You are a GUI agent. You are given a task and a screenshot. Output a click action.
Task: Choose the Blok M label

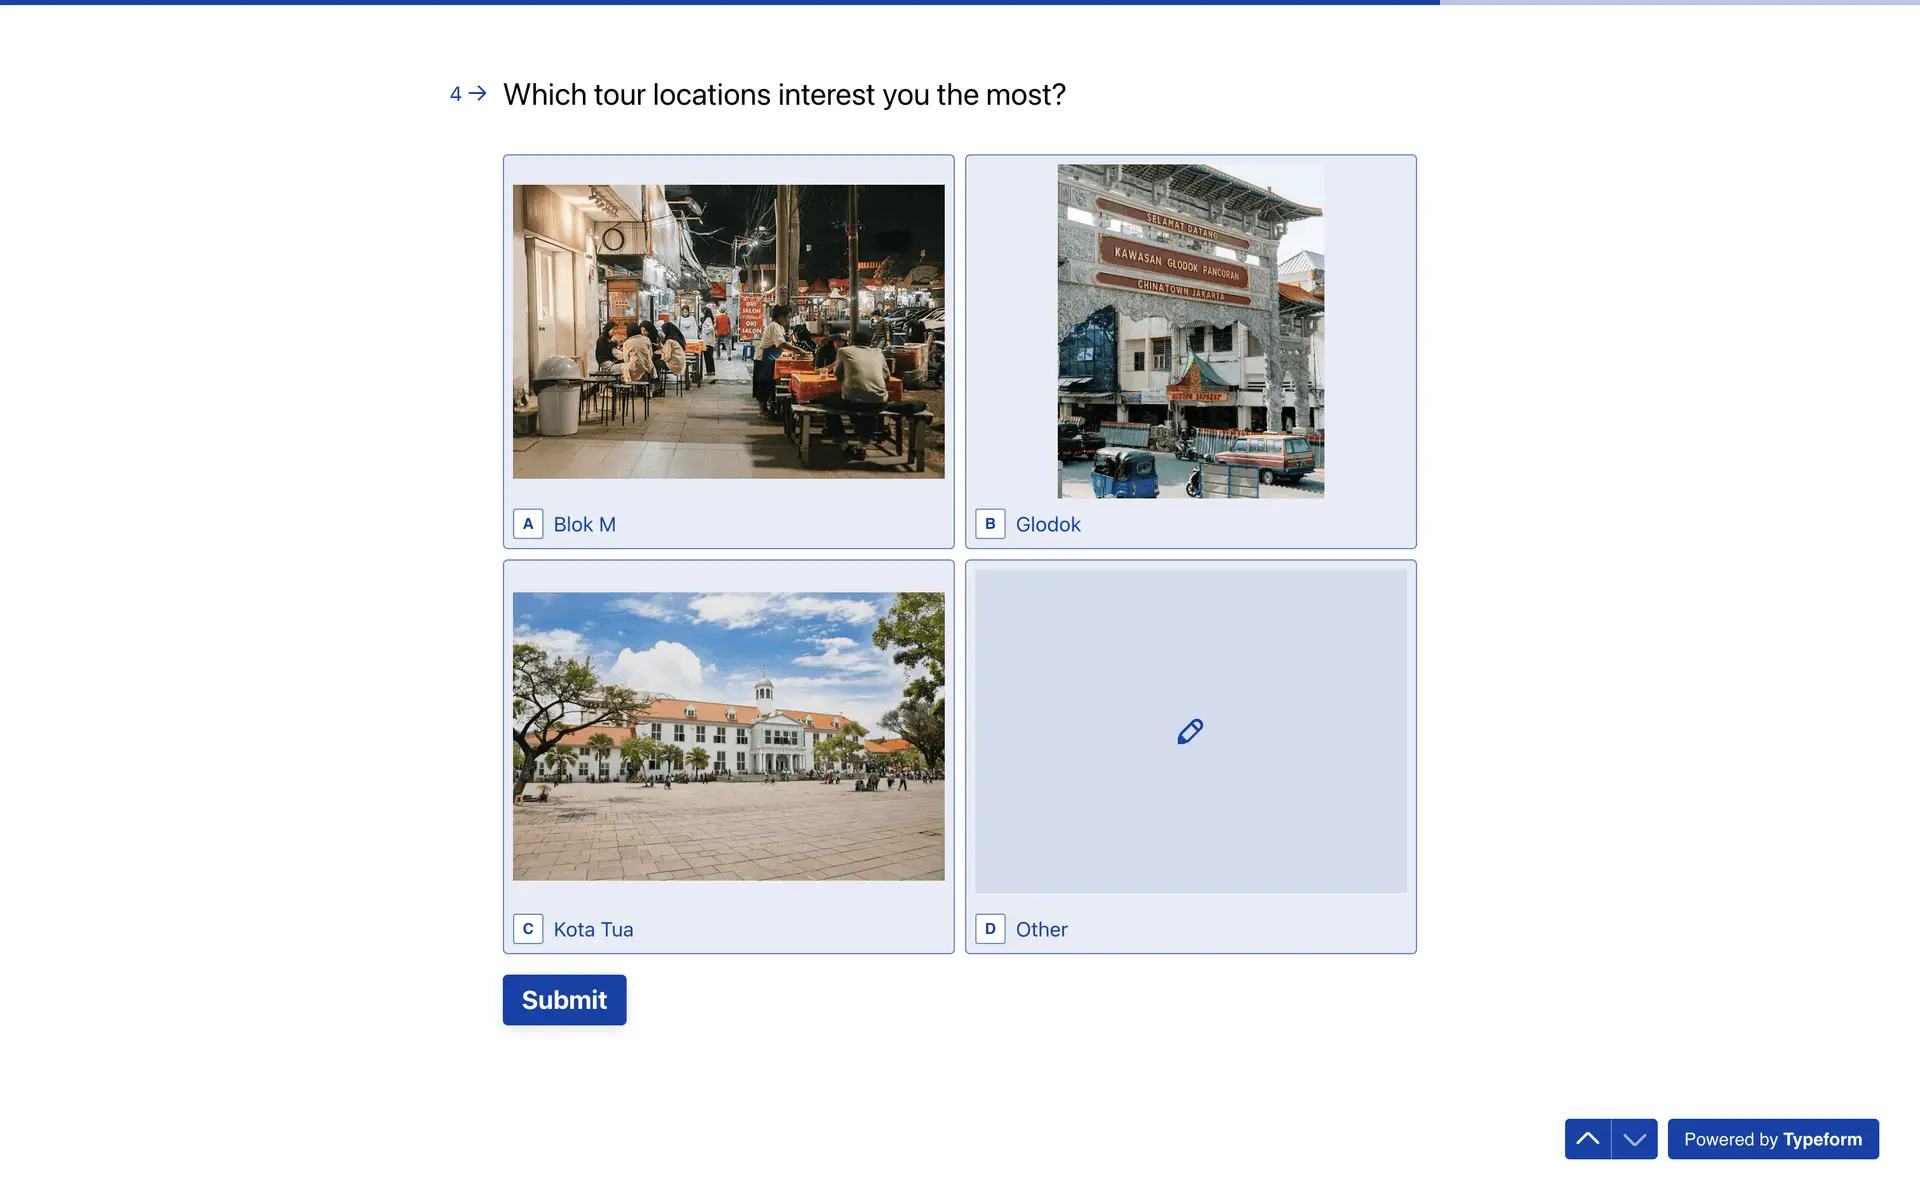584,525
